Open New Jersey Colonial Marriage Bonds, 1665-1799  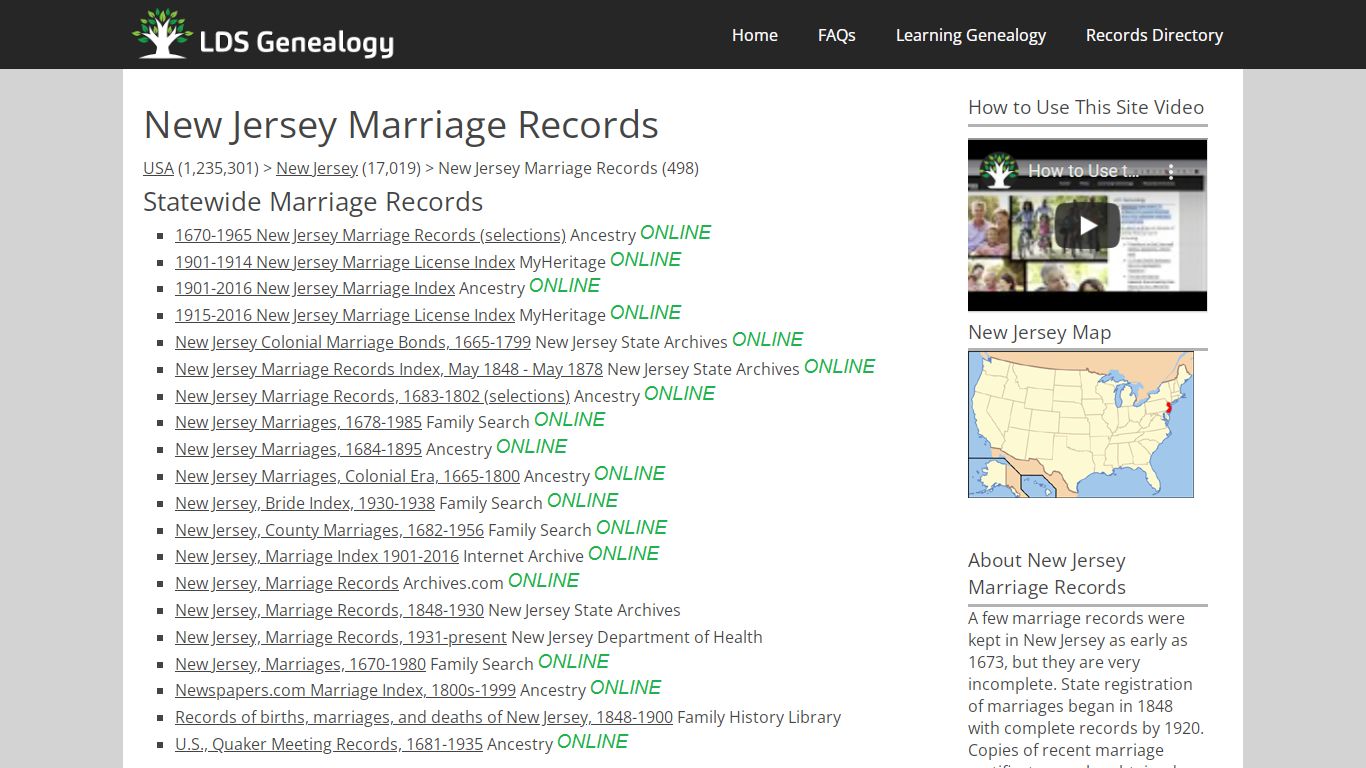coord(353,342)
